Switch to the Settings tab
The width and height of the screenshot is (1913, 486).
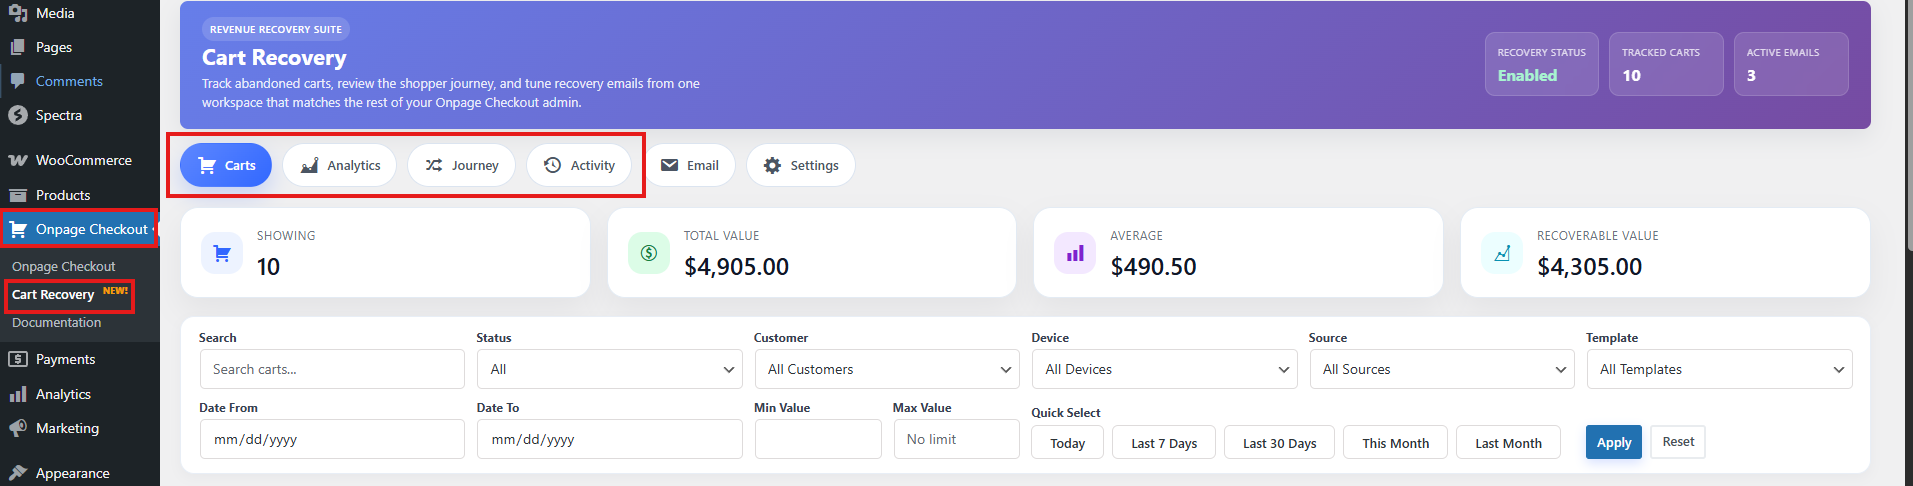coord(801,165)
